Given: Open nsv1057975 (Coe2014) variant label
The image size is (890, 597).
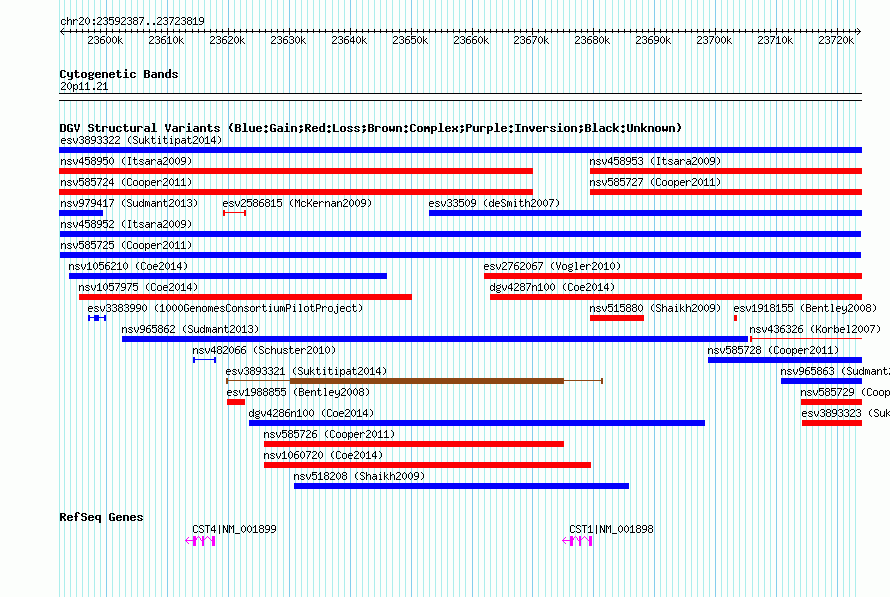Looking at the screenshot, I should pos(138,287).
